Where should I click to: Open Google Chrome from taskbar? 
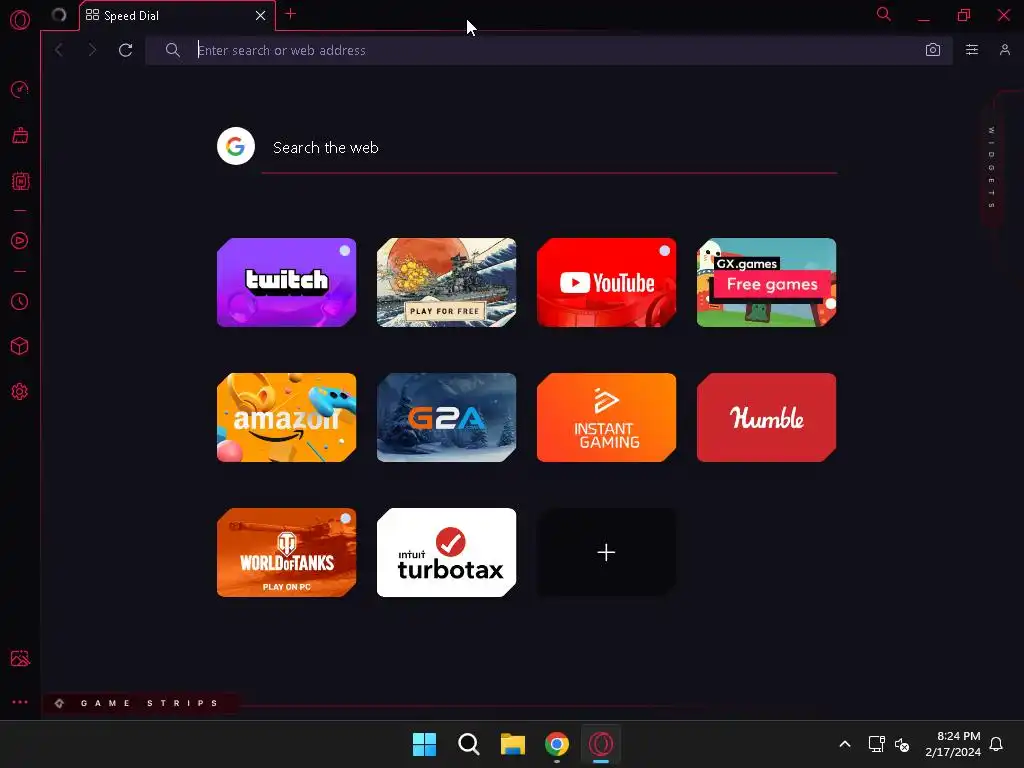(556, 744)
